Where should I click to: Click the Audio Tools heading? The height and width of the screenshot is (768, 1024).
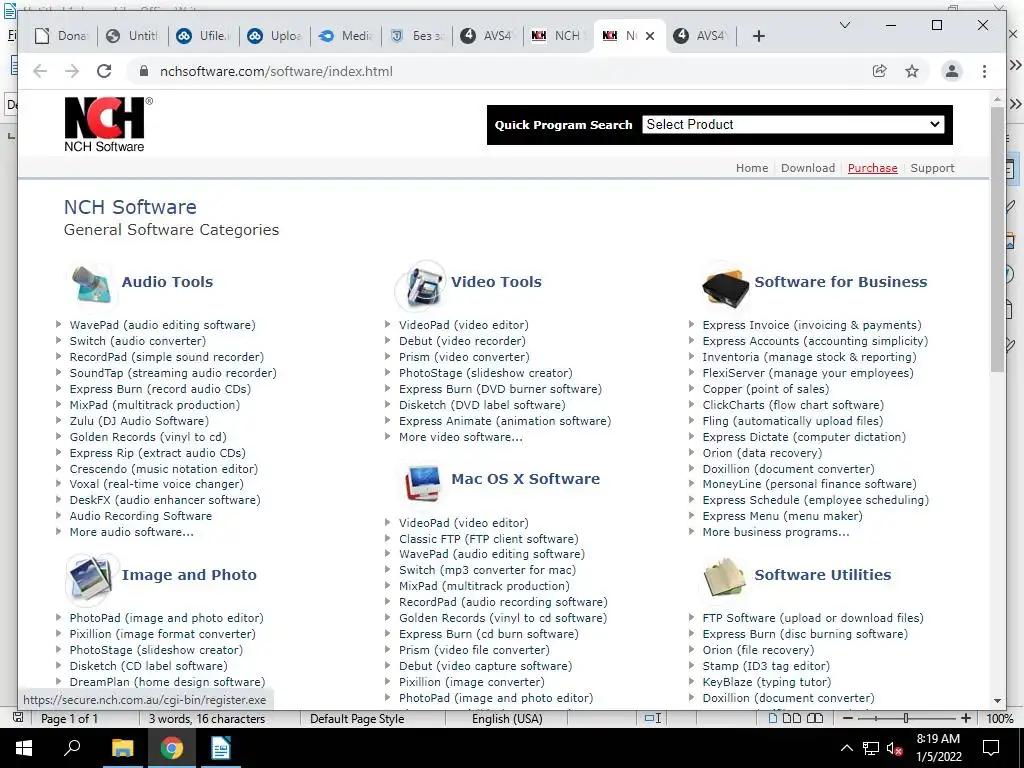[167, 281]
